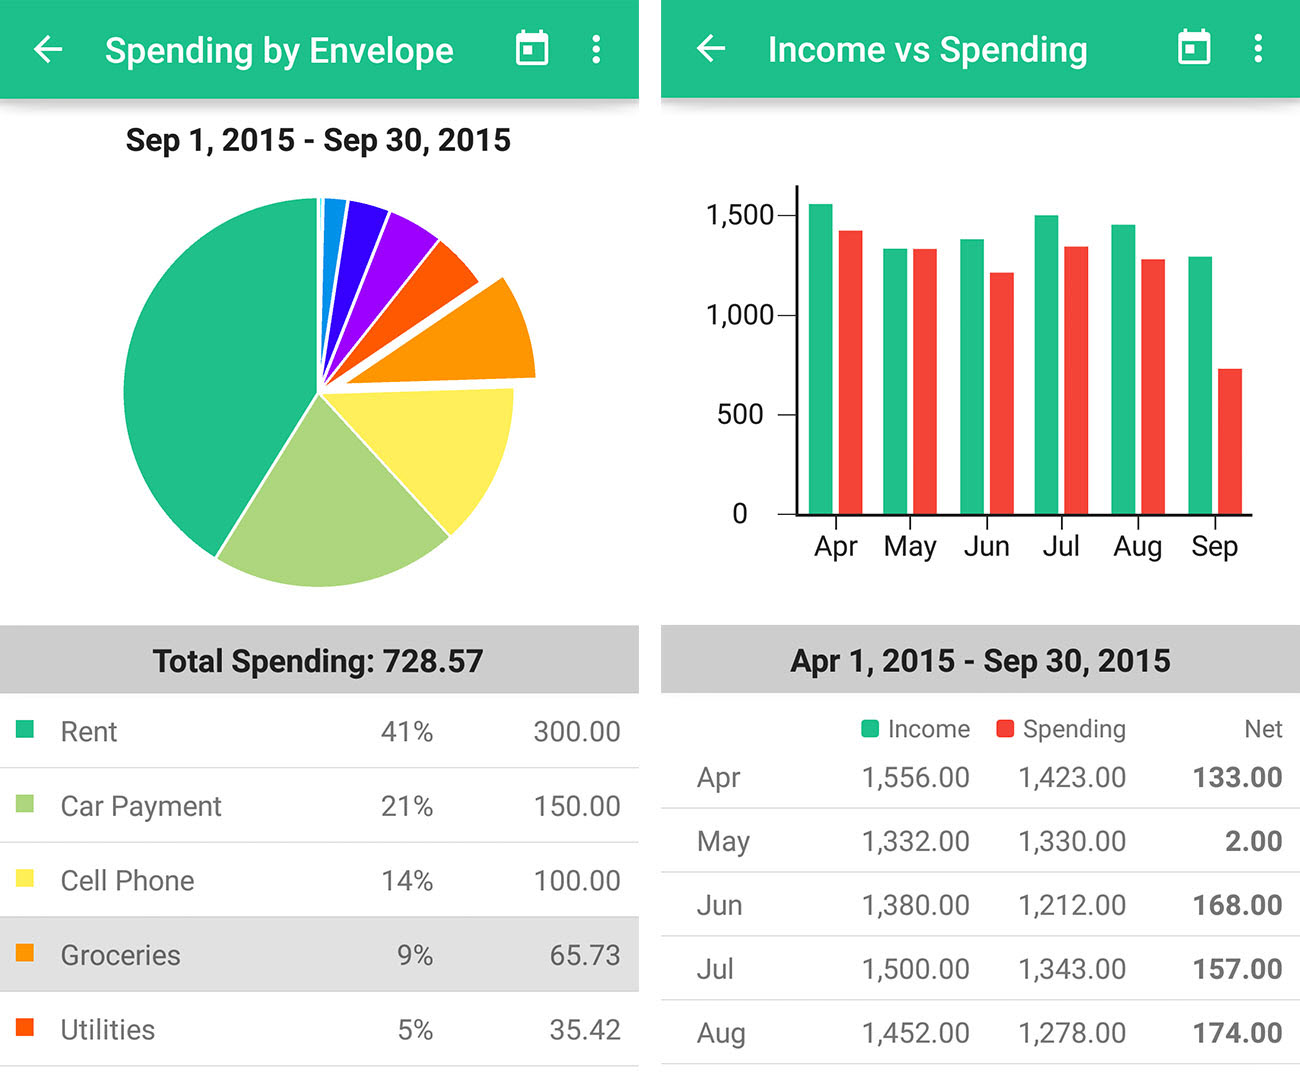Go back from Spending by Envelope screen

point(48,50)
